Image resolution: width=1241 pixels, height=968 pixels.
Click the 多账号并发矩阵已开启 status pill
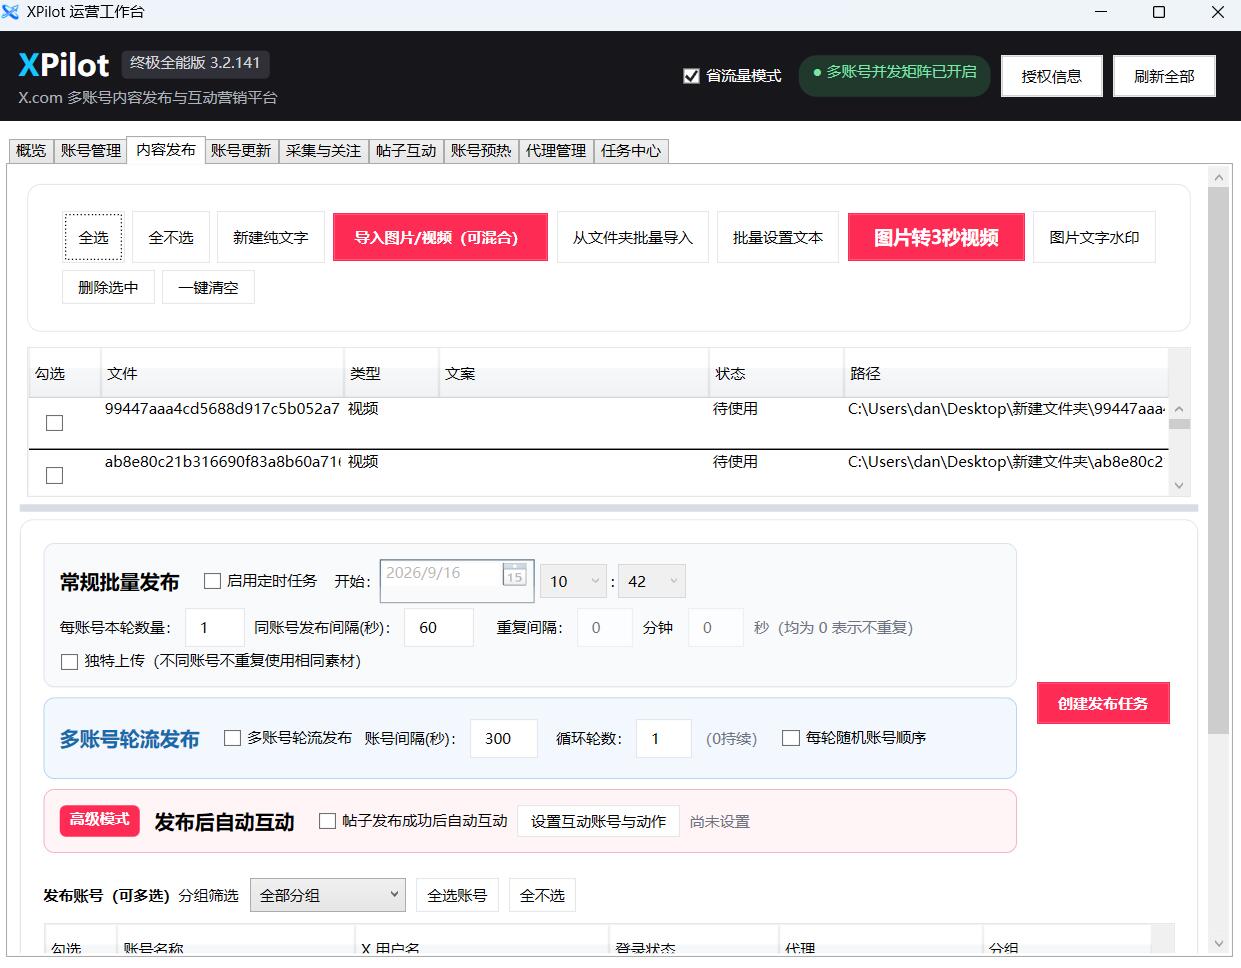pyautogui.click(x=894, y=74)
